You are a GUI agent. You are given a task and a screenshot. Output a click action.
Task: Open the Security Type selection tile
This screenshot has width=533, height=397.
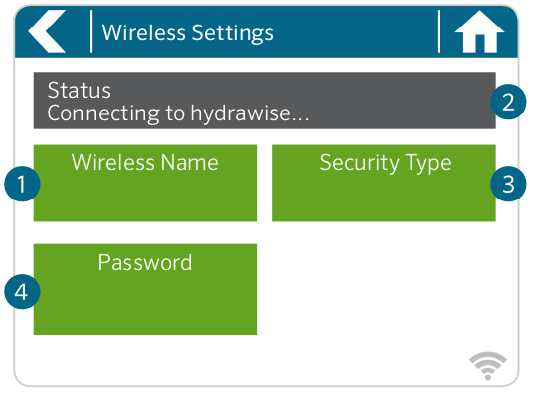pyautogui.click(x=384, y=183)
